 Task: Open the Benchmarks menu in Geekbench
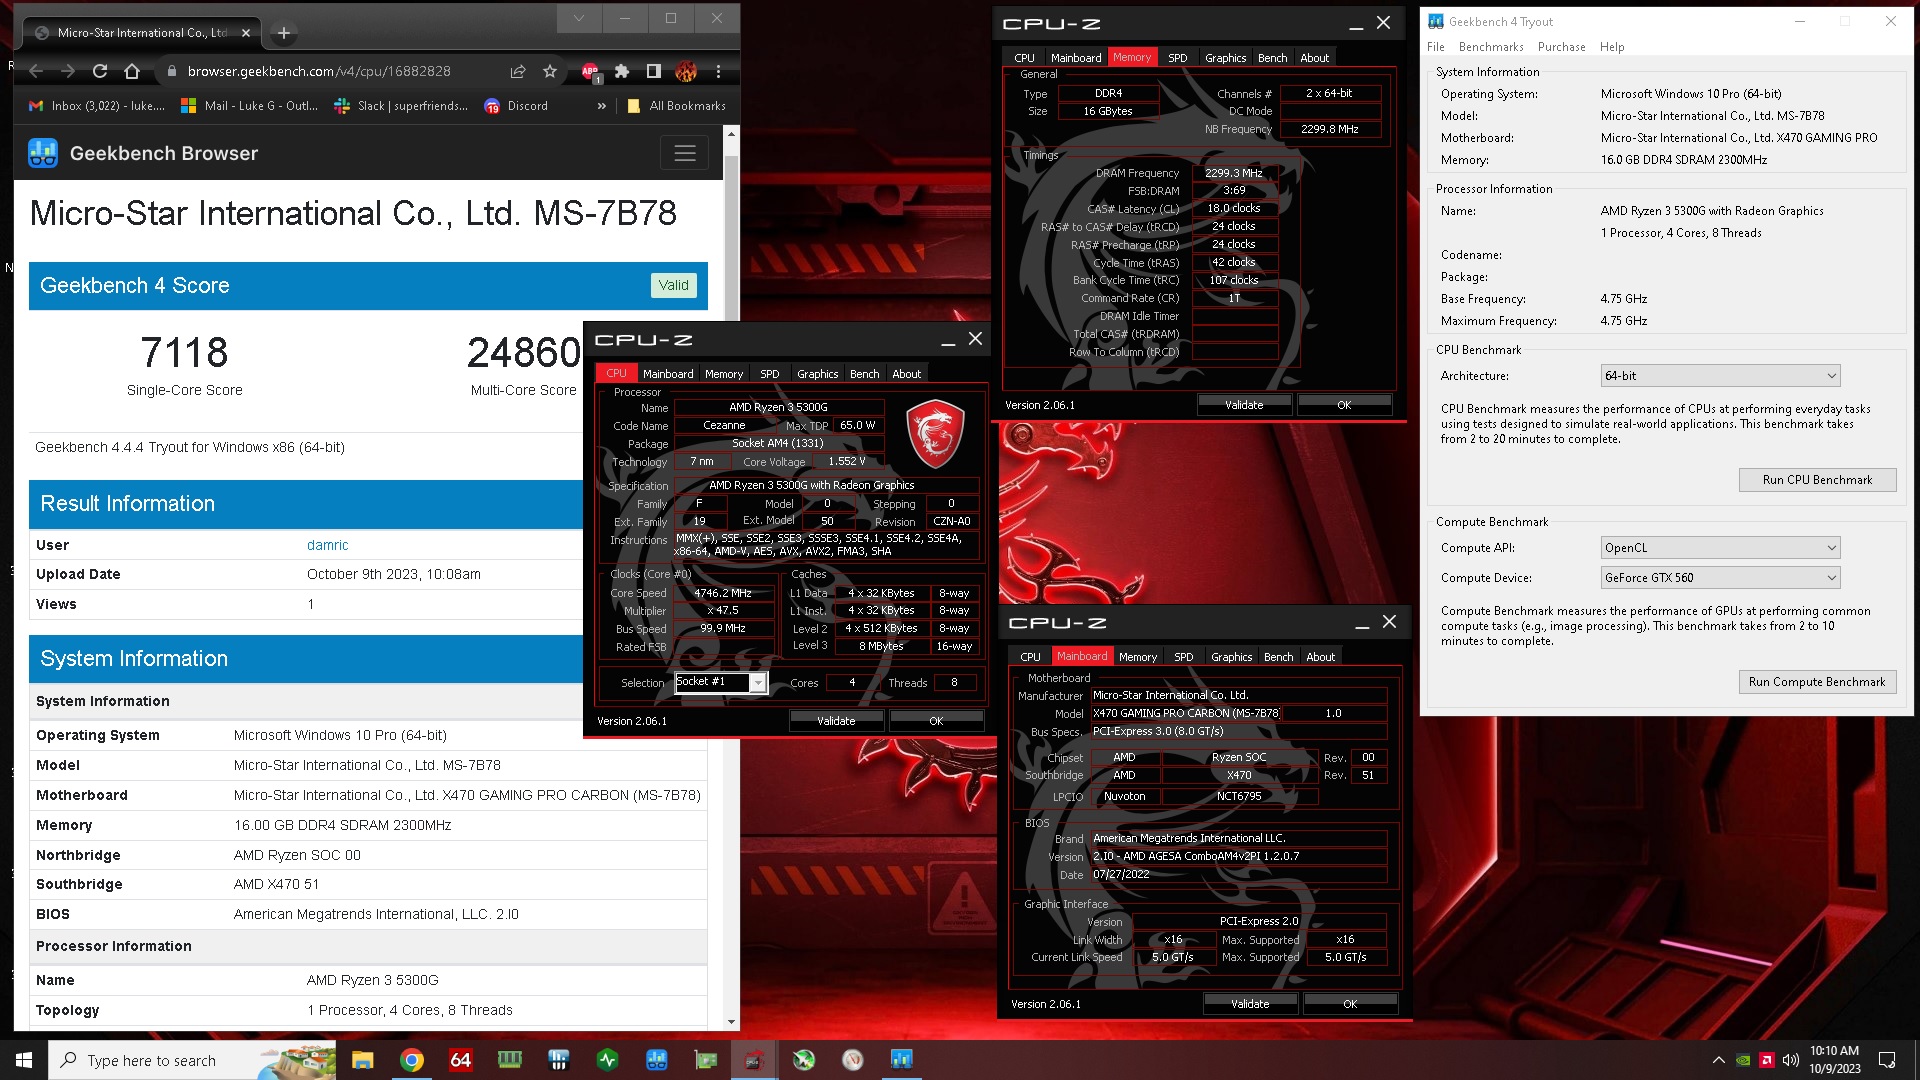click(x=1491, y=47)
